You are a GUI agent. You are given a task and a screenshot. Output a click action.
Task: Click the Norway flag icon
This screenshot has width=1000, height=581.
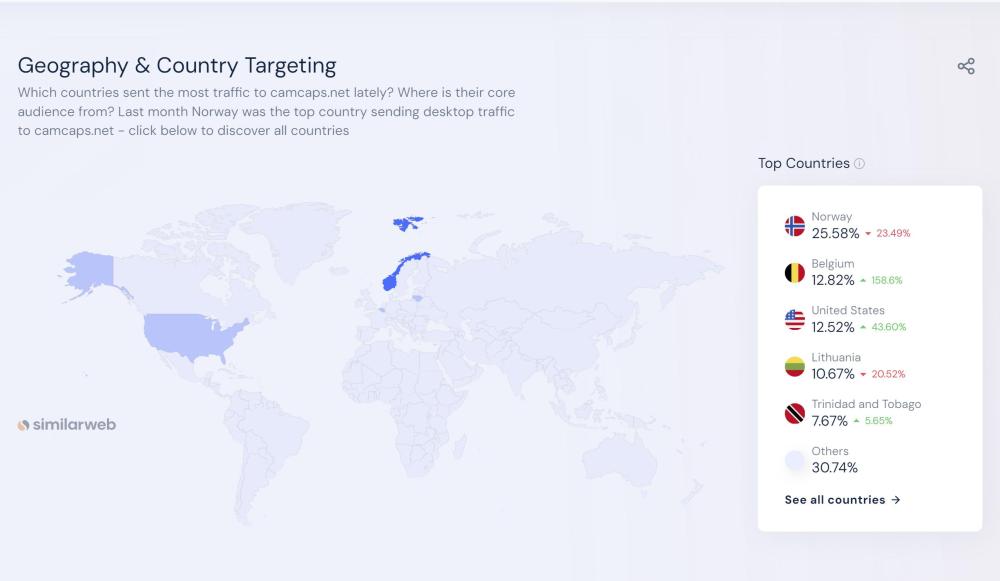pyautogui.click(x=795, y=226)
